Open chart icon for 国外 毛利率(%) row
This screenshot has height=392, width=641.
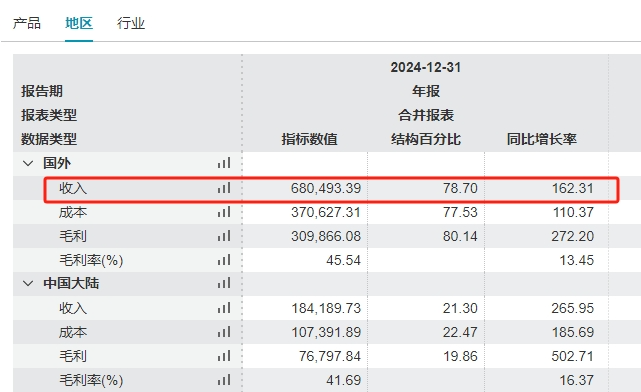(x=224, y=260)
